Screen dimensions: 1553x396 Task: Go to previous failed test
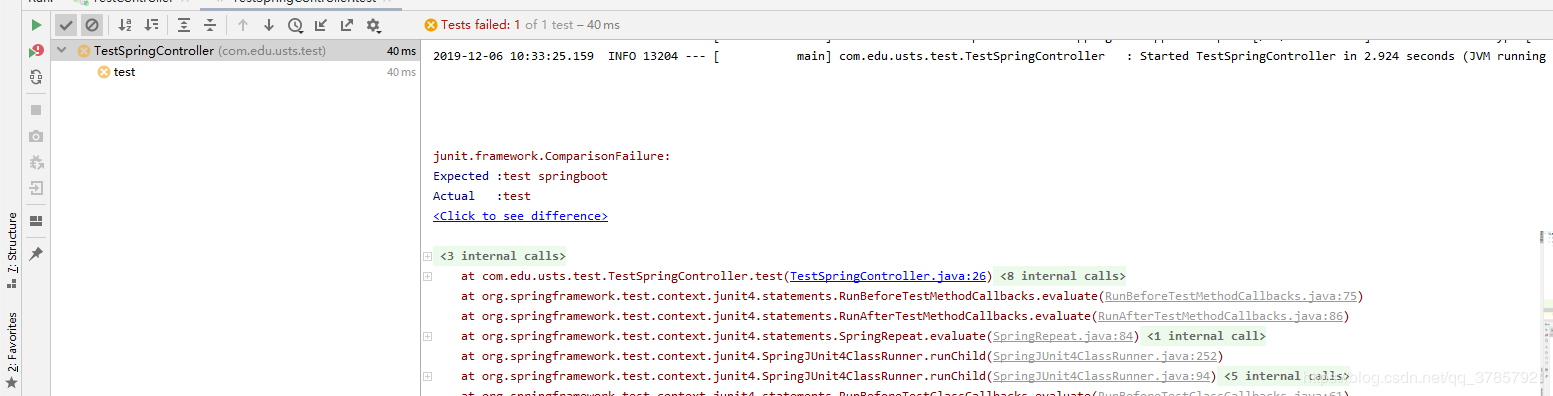[242, 25]
